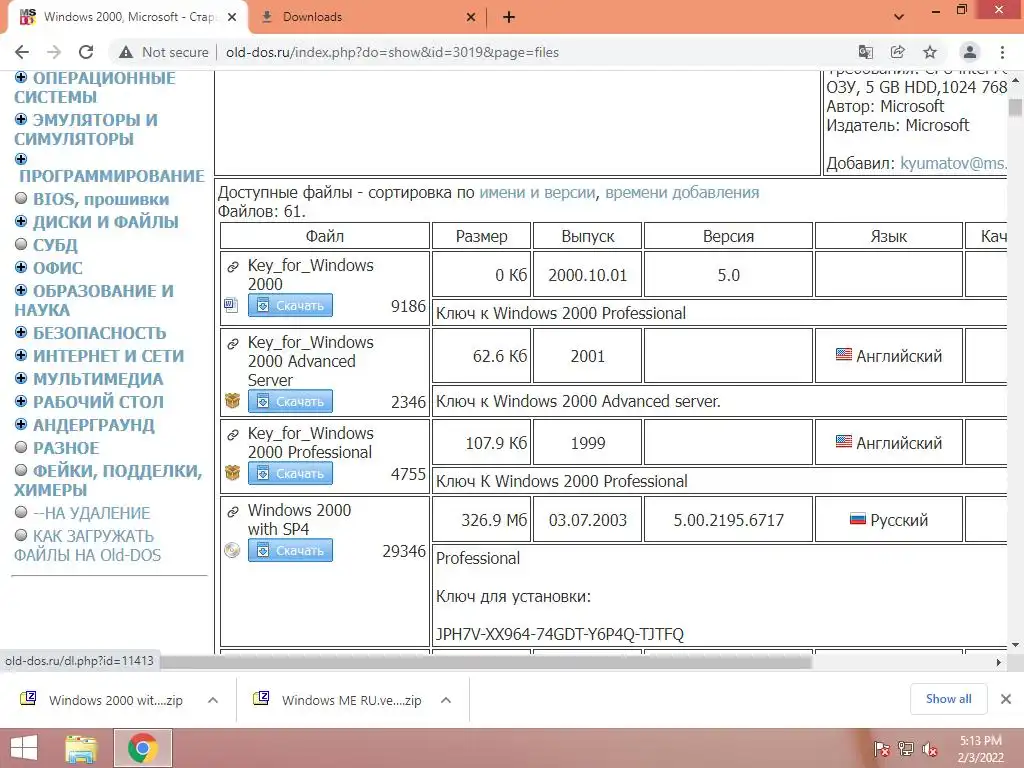The image size is (1024, 768).
Task: Click archive box icon for Advanced Server
Action: coord(232,400)
